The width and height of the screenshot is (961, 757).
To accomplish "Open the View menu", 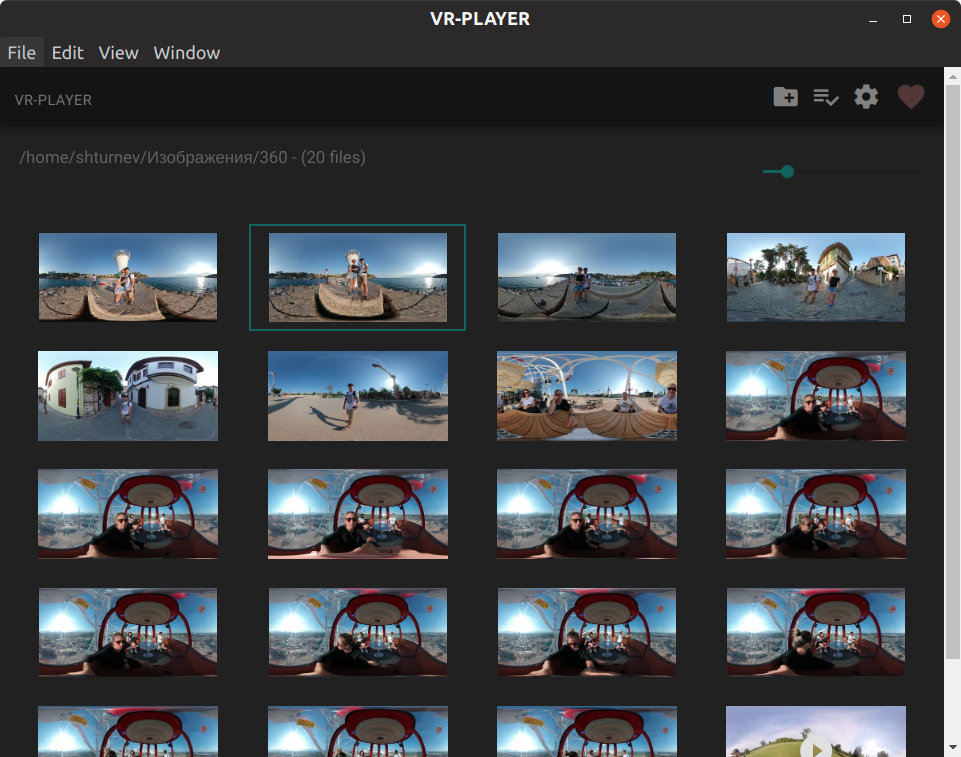I will 118,53.
